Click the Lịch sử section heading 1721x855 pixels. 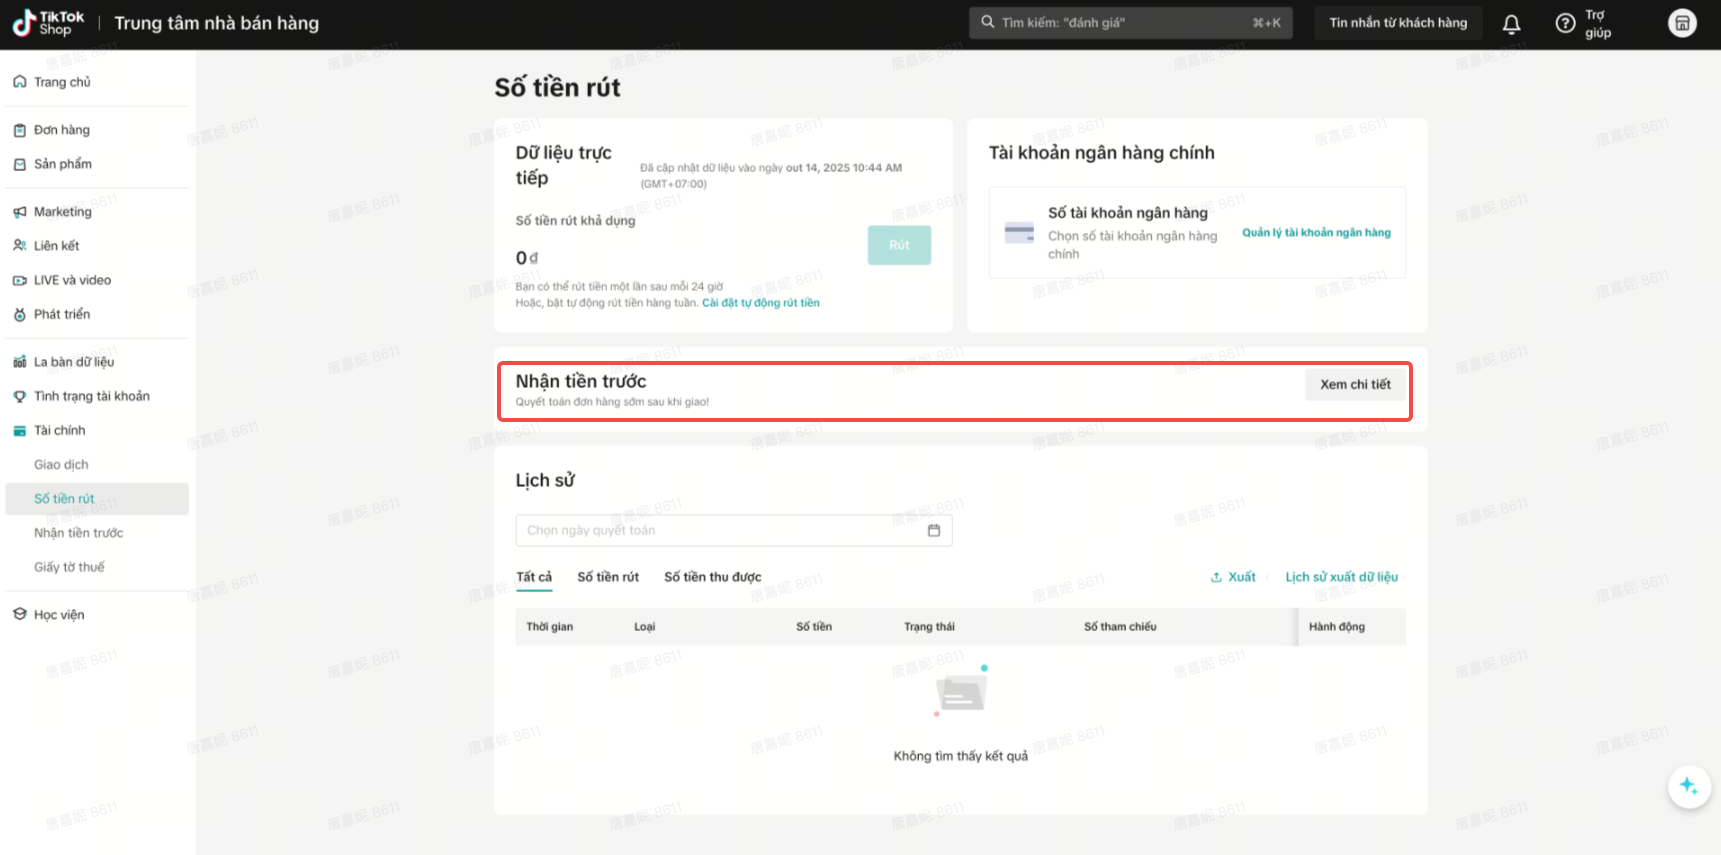click(545, 481)
